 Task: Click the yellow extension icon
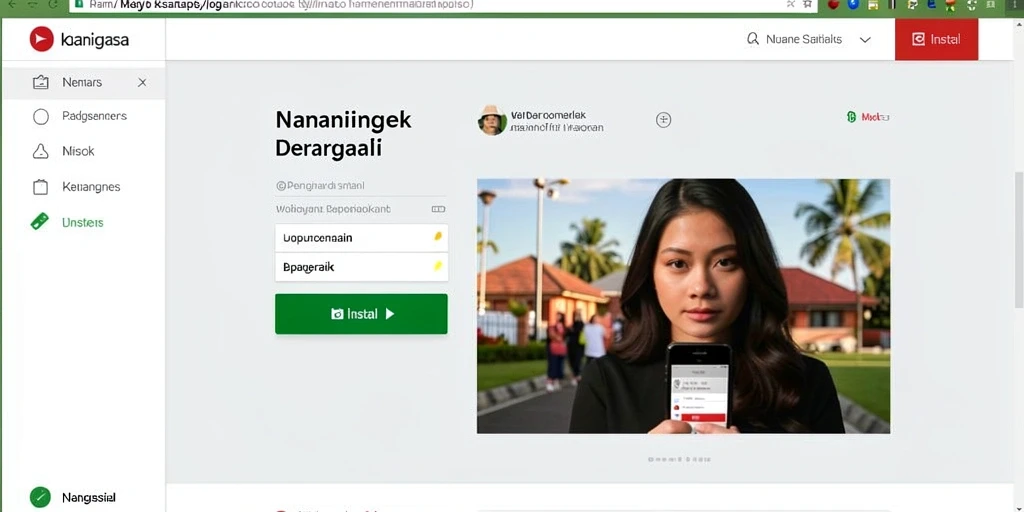tap(872, 4)
